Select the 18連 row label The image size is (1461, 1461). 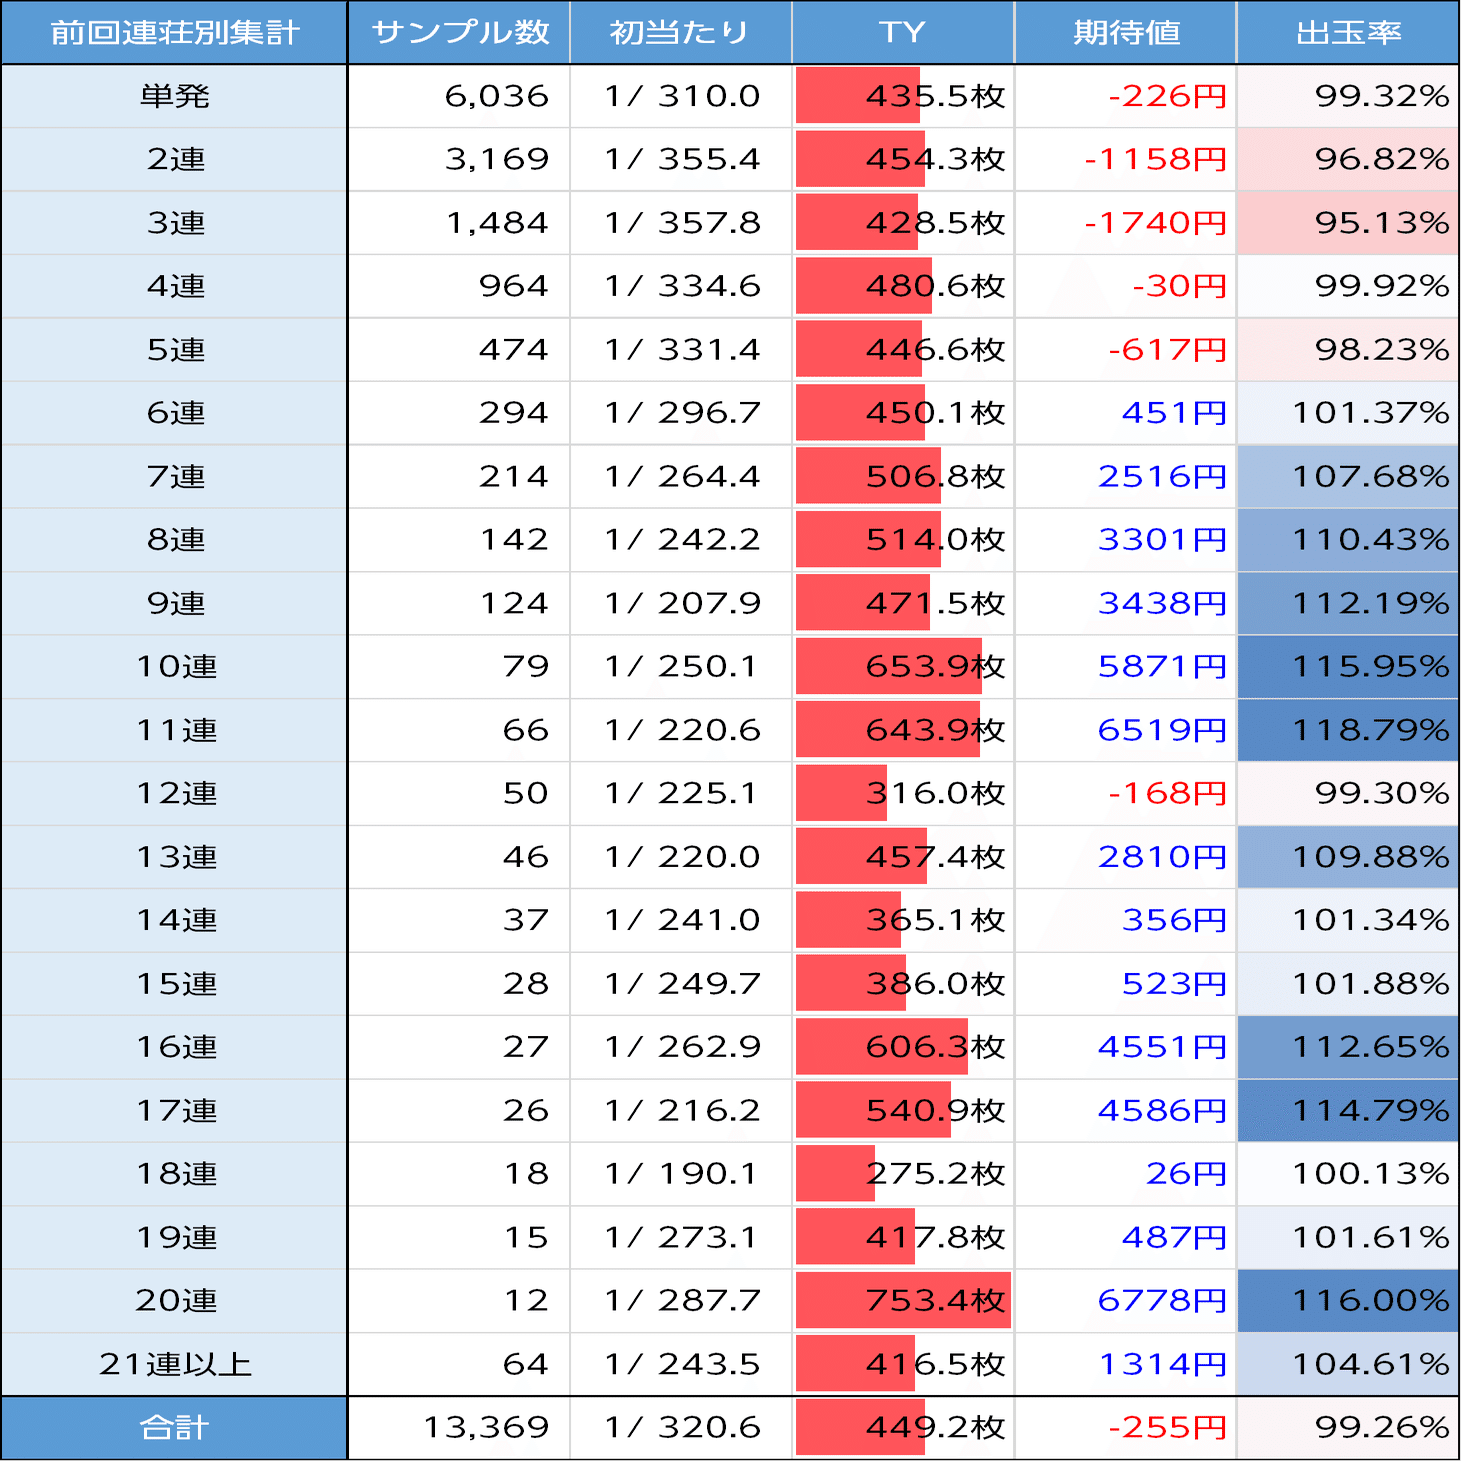click(x=174, y=1174)
